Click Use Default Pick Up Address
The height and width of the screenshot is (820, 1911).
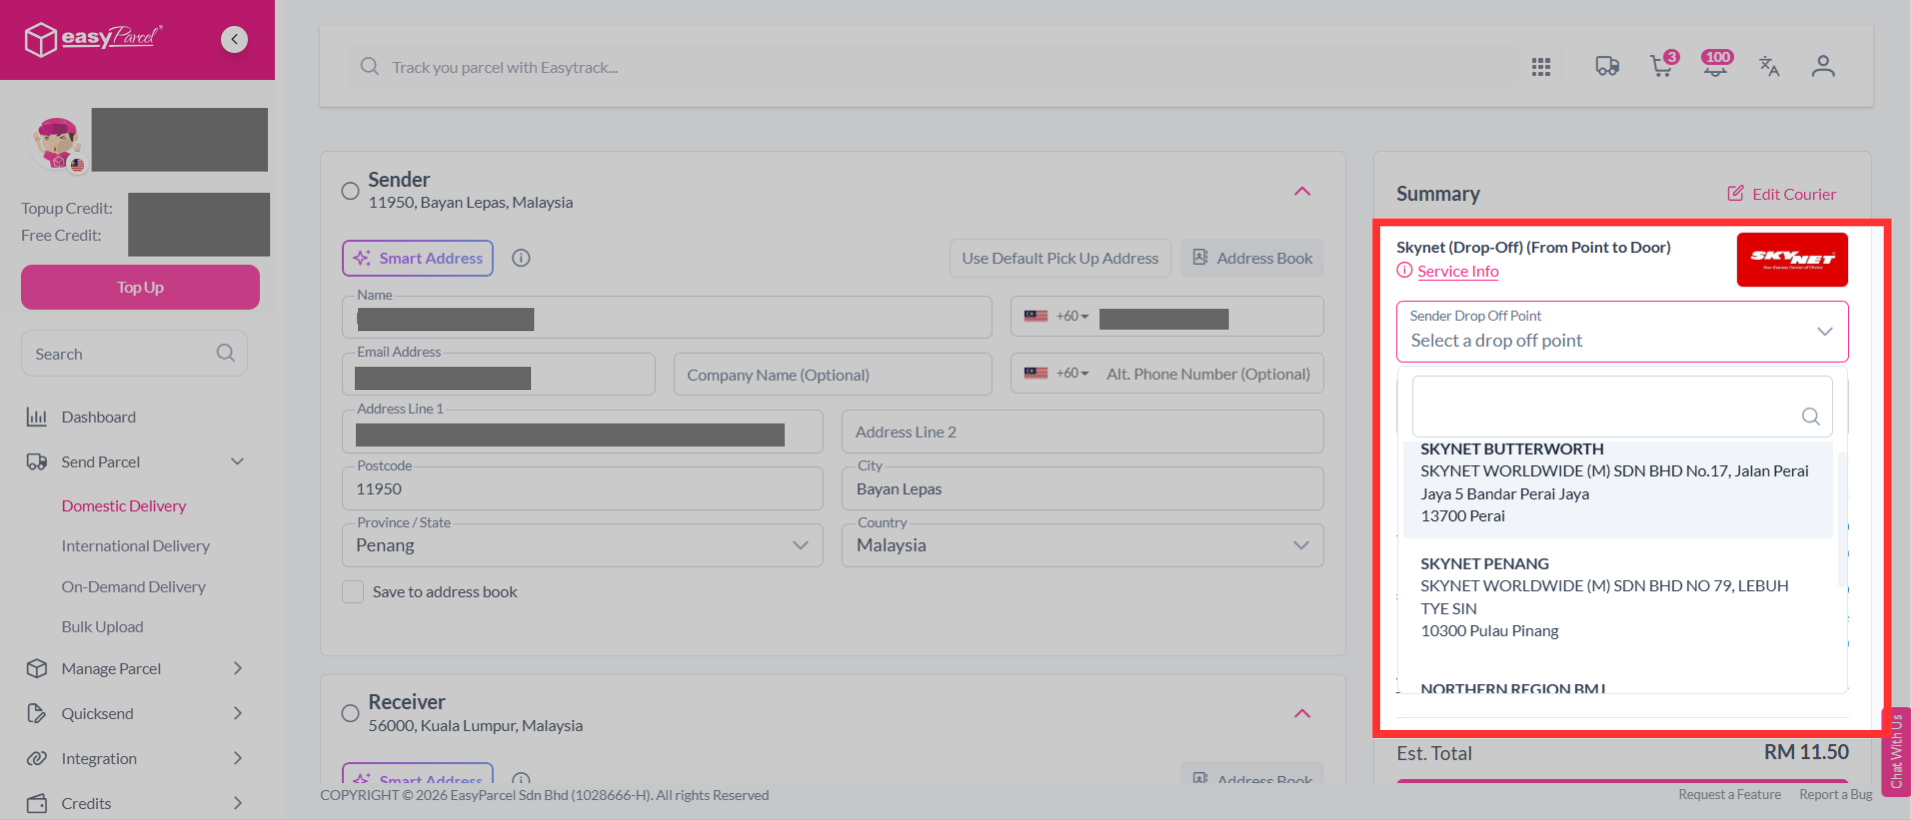[1060, 258]
